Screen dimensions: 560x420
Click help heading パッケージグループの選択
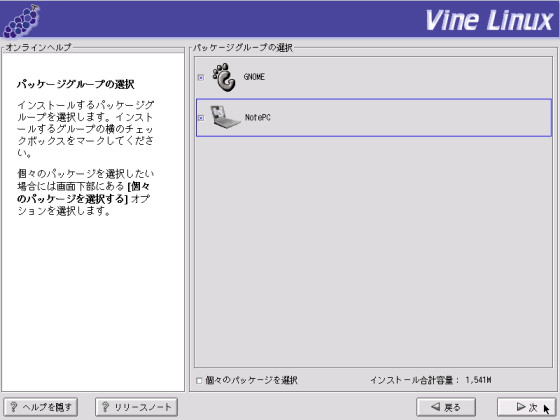pyautogui.click(x=75, y=84)
